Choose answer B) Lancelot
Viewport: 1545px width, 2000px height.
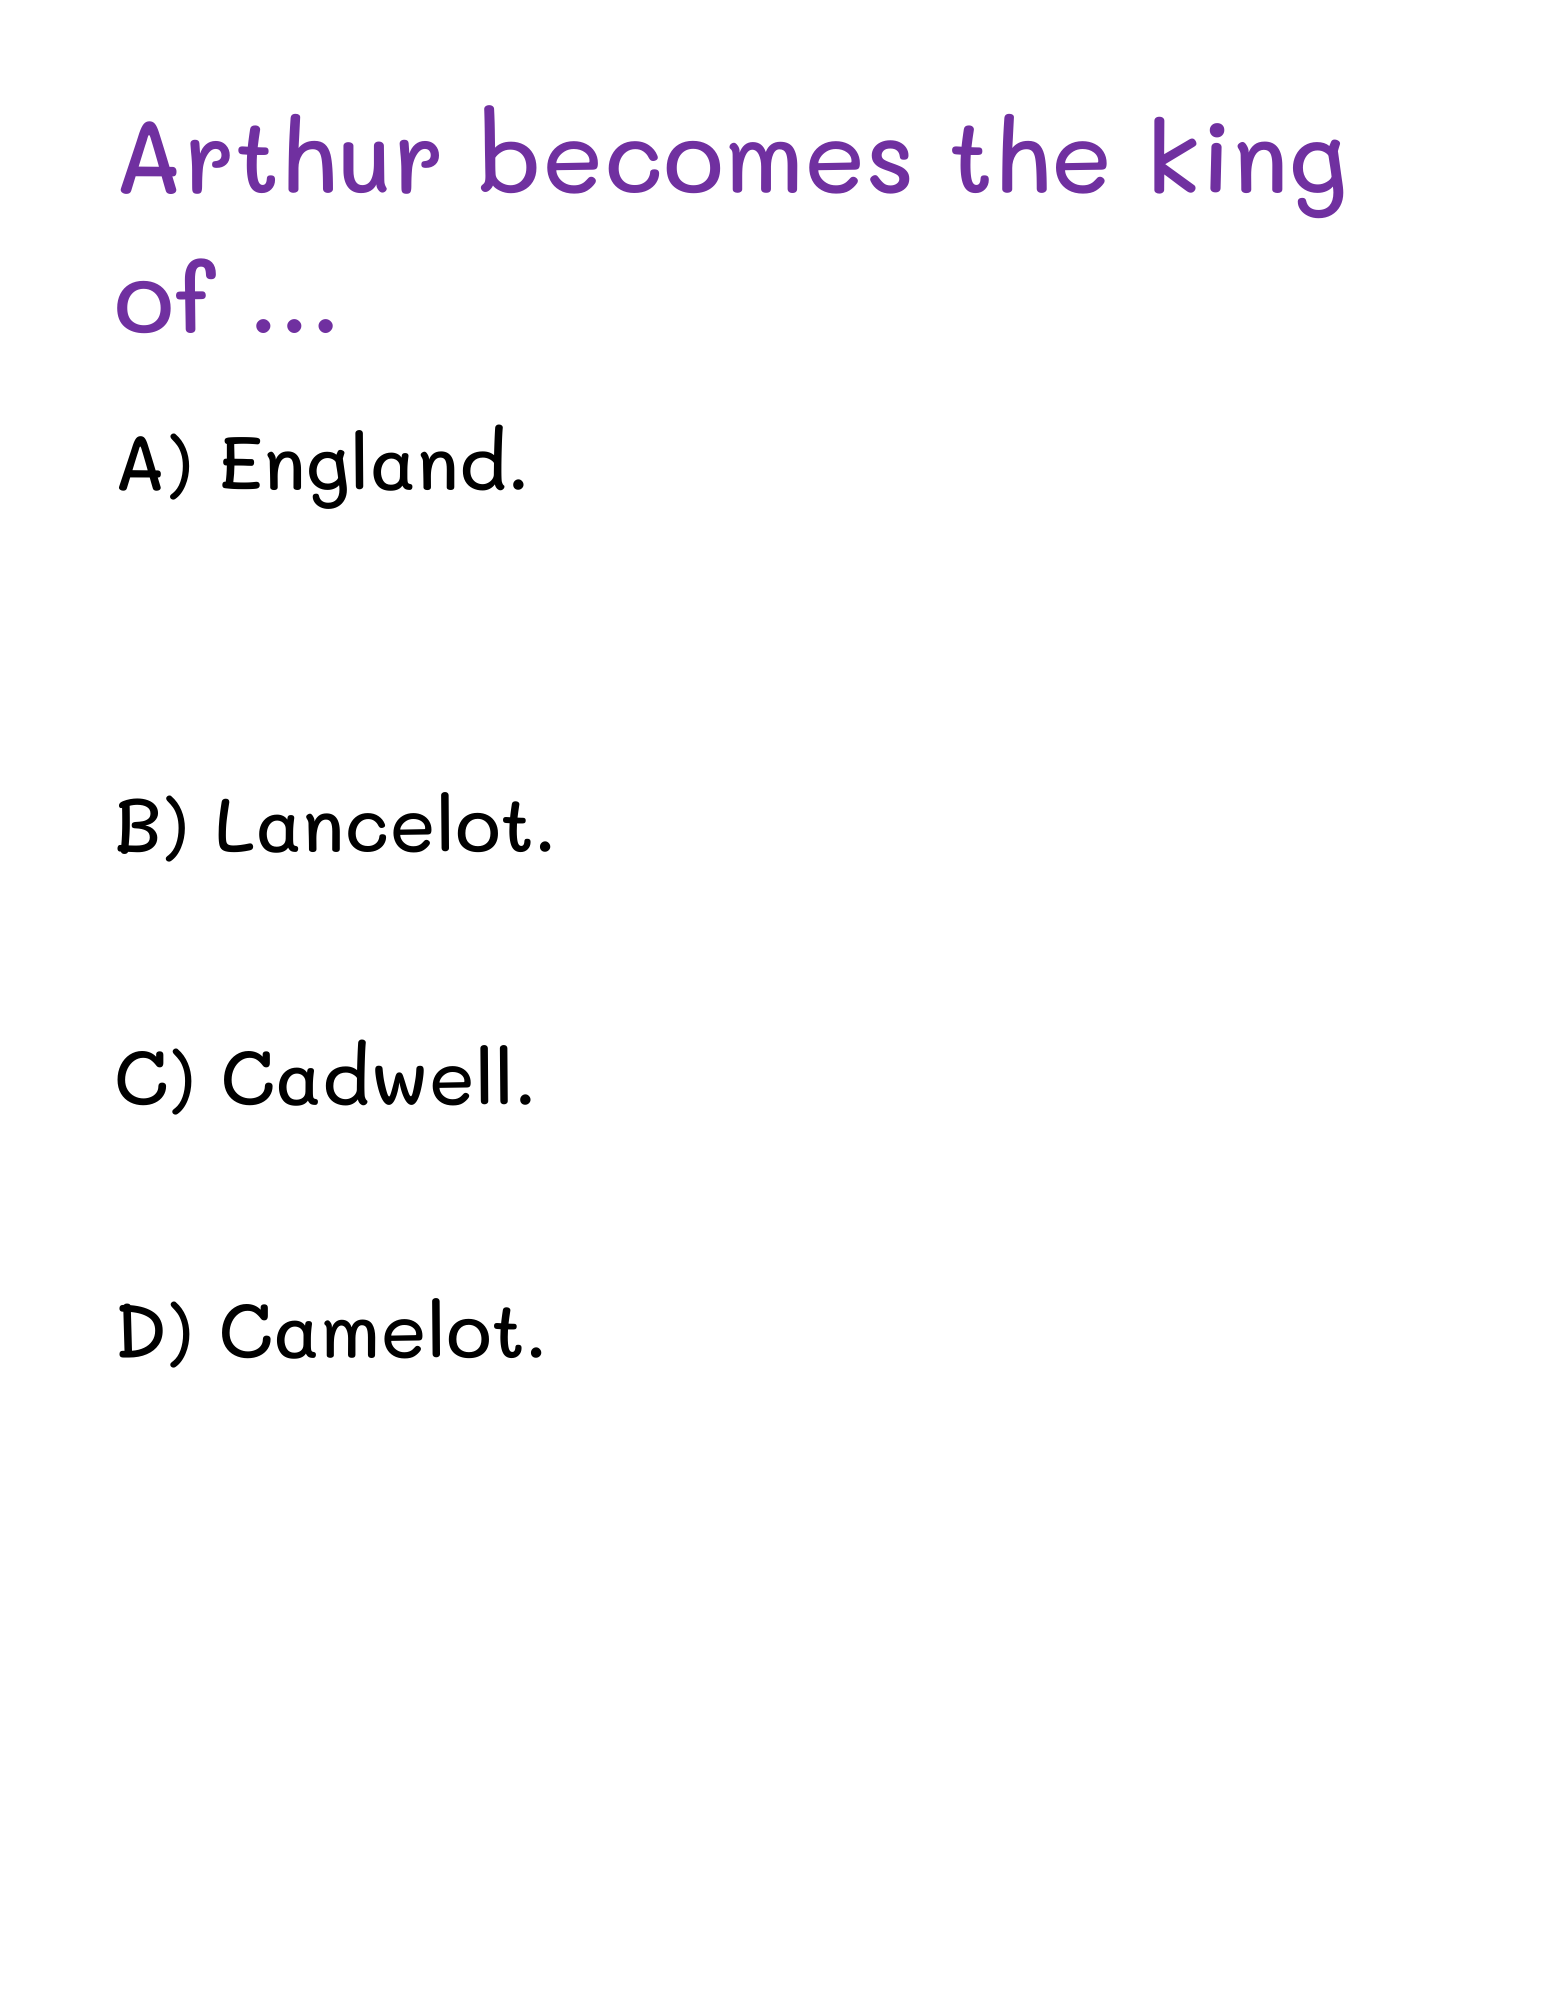pyautogui.click(x=334, y=828)
